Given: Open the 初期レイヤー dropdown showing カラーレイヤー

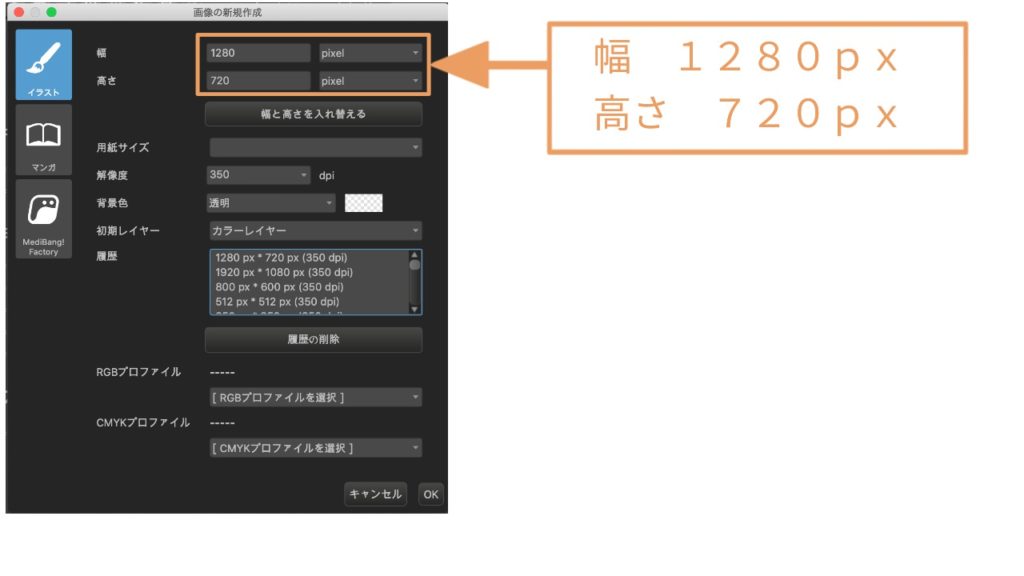Looking at the screenshot, I should pos(316,230).
